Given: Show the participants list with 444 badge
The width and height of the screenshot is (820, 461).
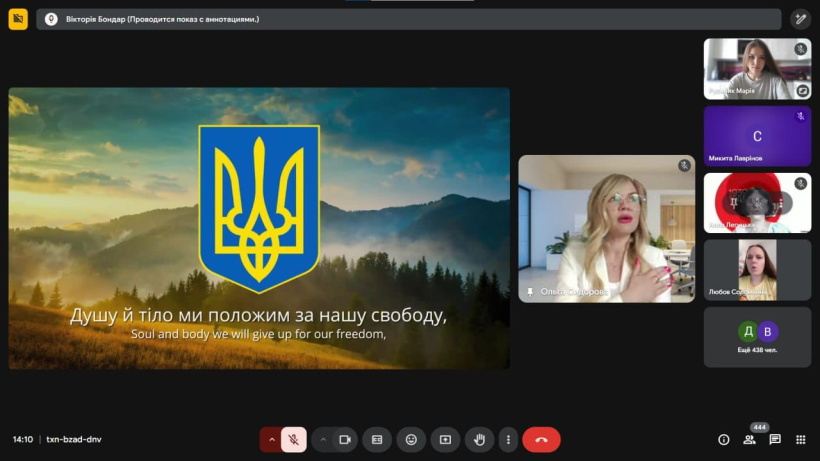Looking at the screenshot, I should [749, 440].
